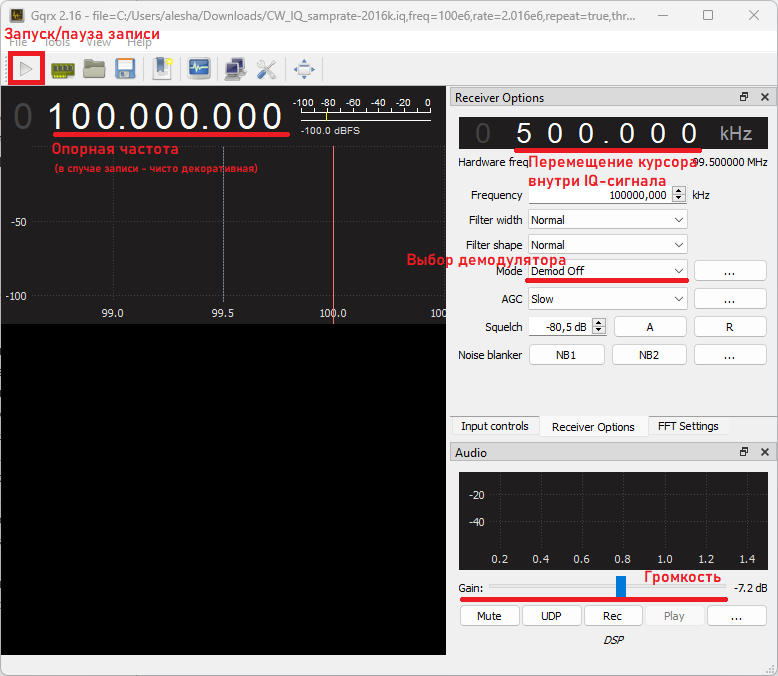
Task: Switch to the FFT Settings tab
Action: pos(688,426)
